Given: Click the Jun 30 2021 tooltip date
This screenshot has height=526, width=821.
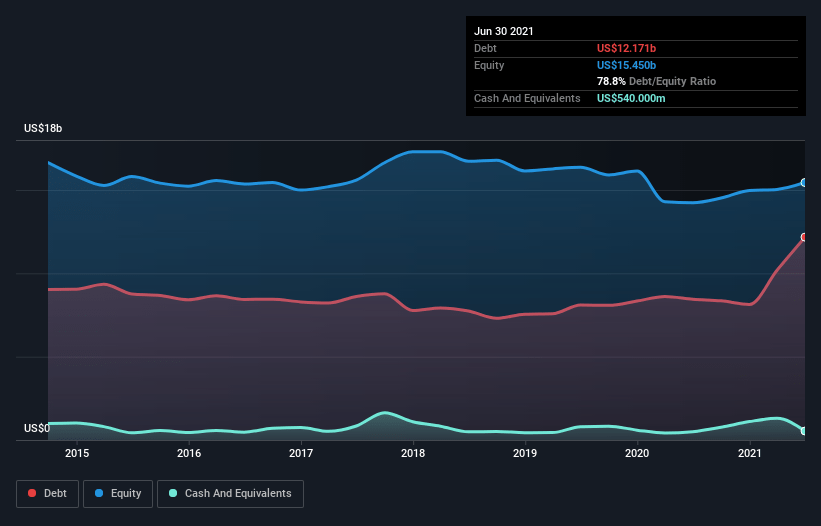Looking at the screenshot, I should pyautogui.click(x=504, y=31).
